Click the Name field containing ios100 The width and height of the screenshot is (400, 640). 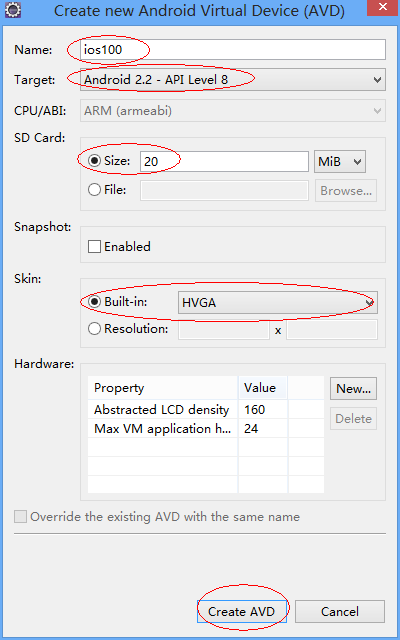tap(233, 50)
